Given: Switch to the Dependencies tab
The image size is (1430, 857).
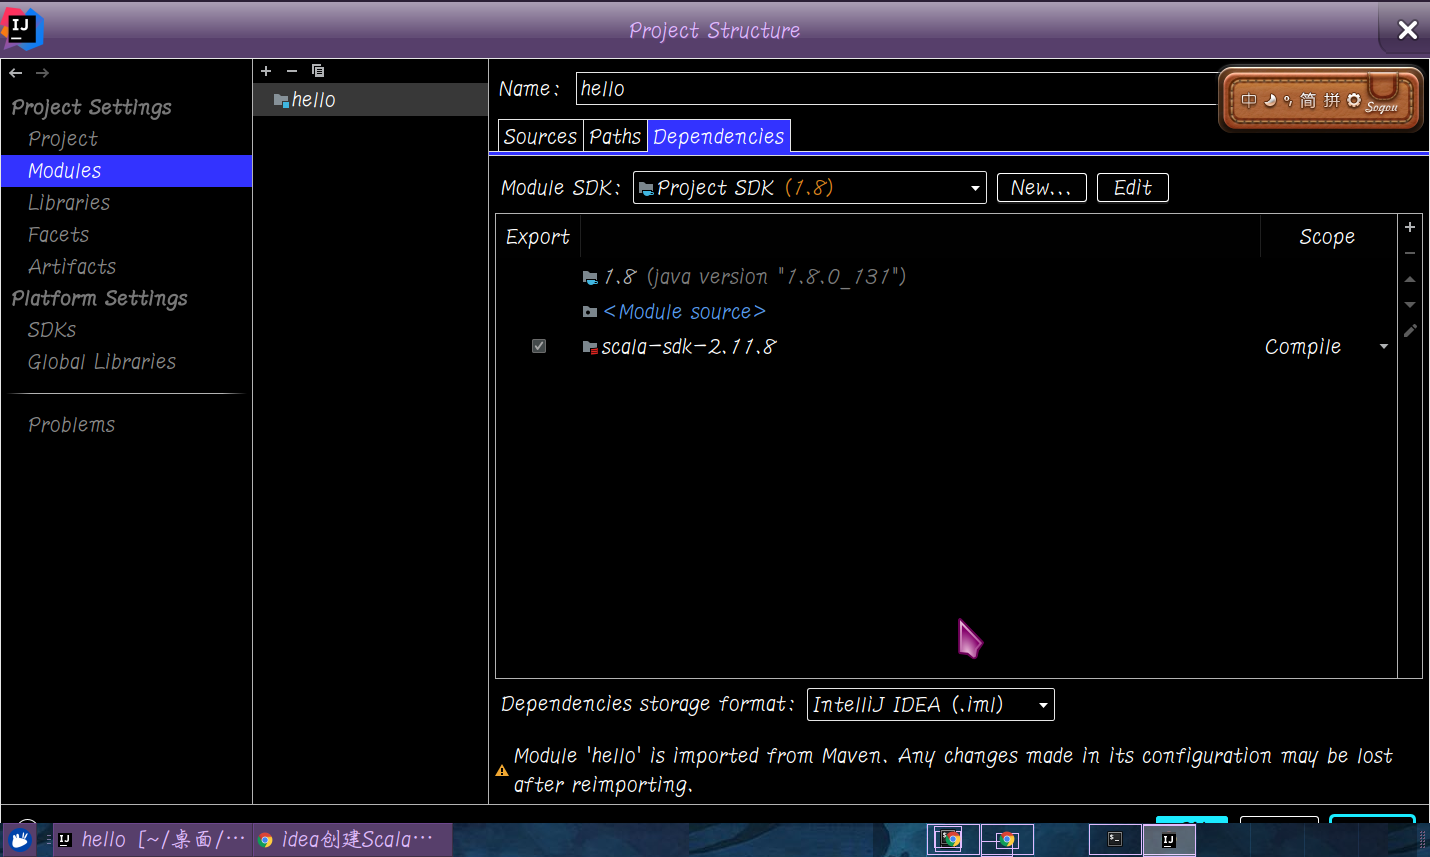Looking at the screenshot, I should click(719, 136).
